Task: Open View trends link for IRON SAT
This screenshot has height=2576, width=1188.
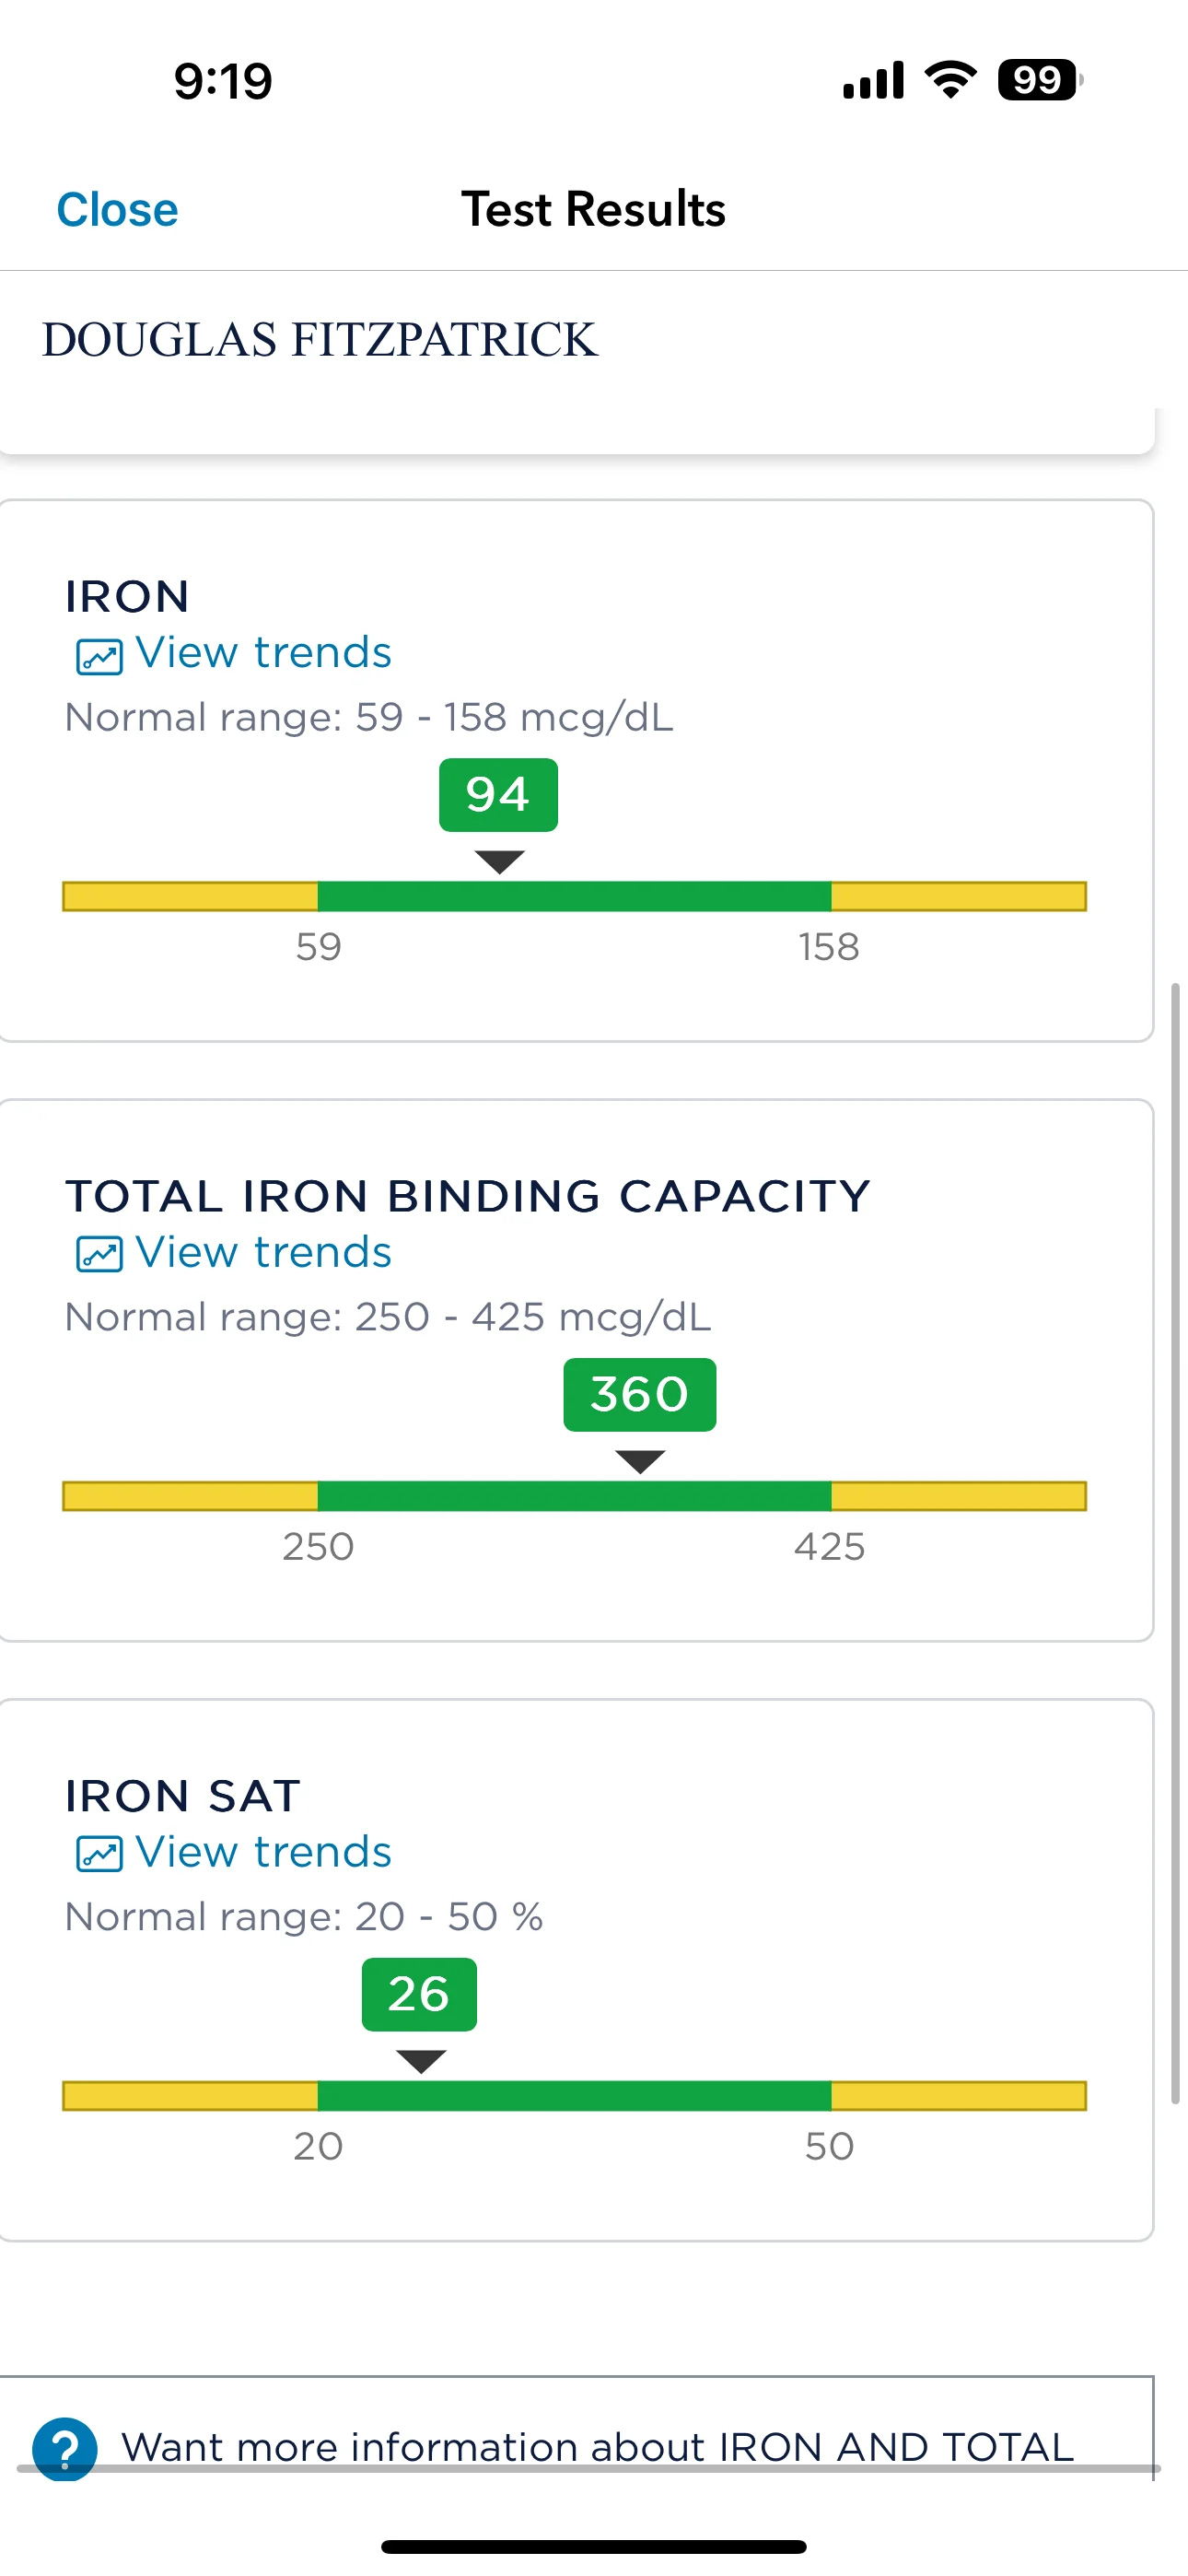Action: [263, 1852]
